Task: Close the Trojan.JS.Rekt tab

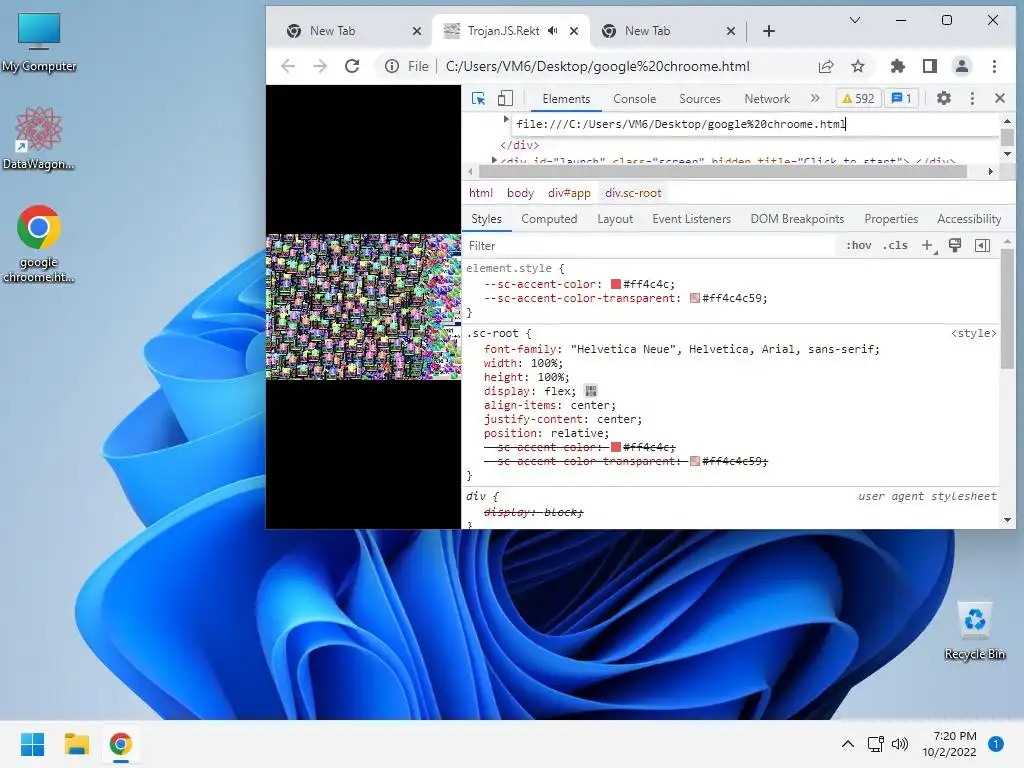Action: click(x=573, y=31)
